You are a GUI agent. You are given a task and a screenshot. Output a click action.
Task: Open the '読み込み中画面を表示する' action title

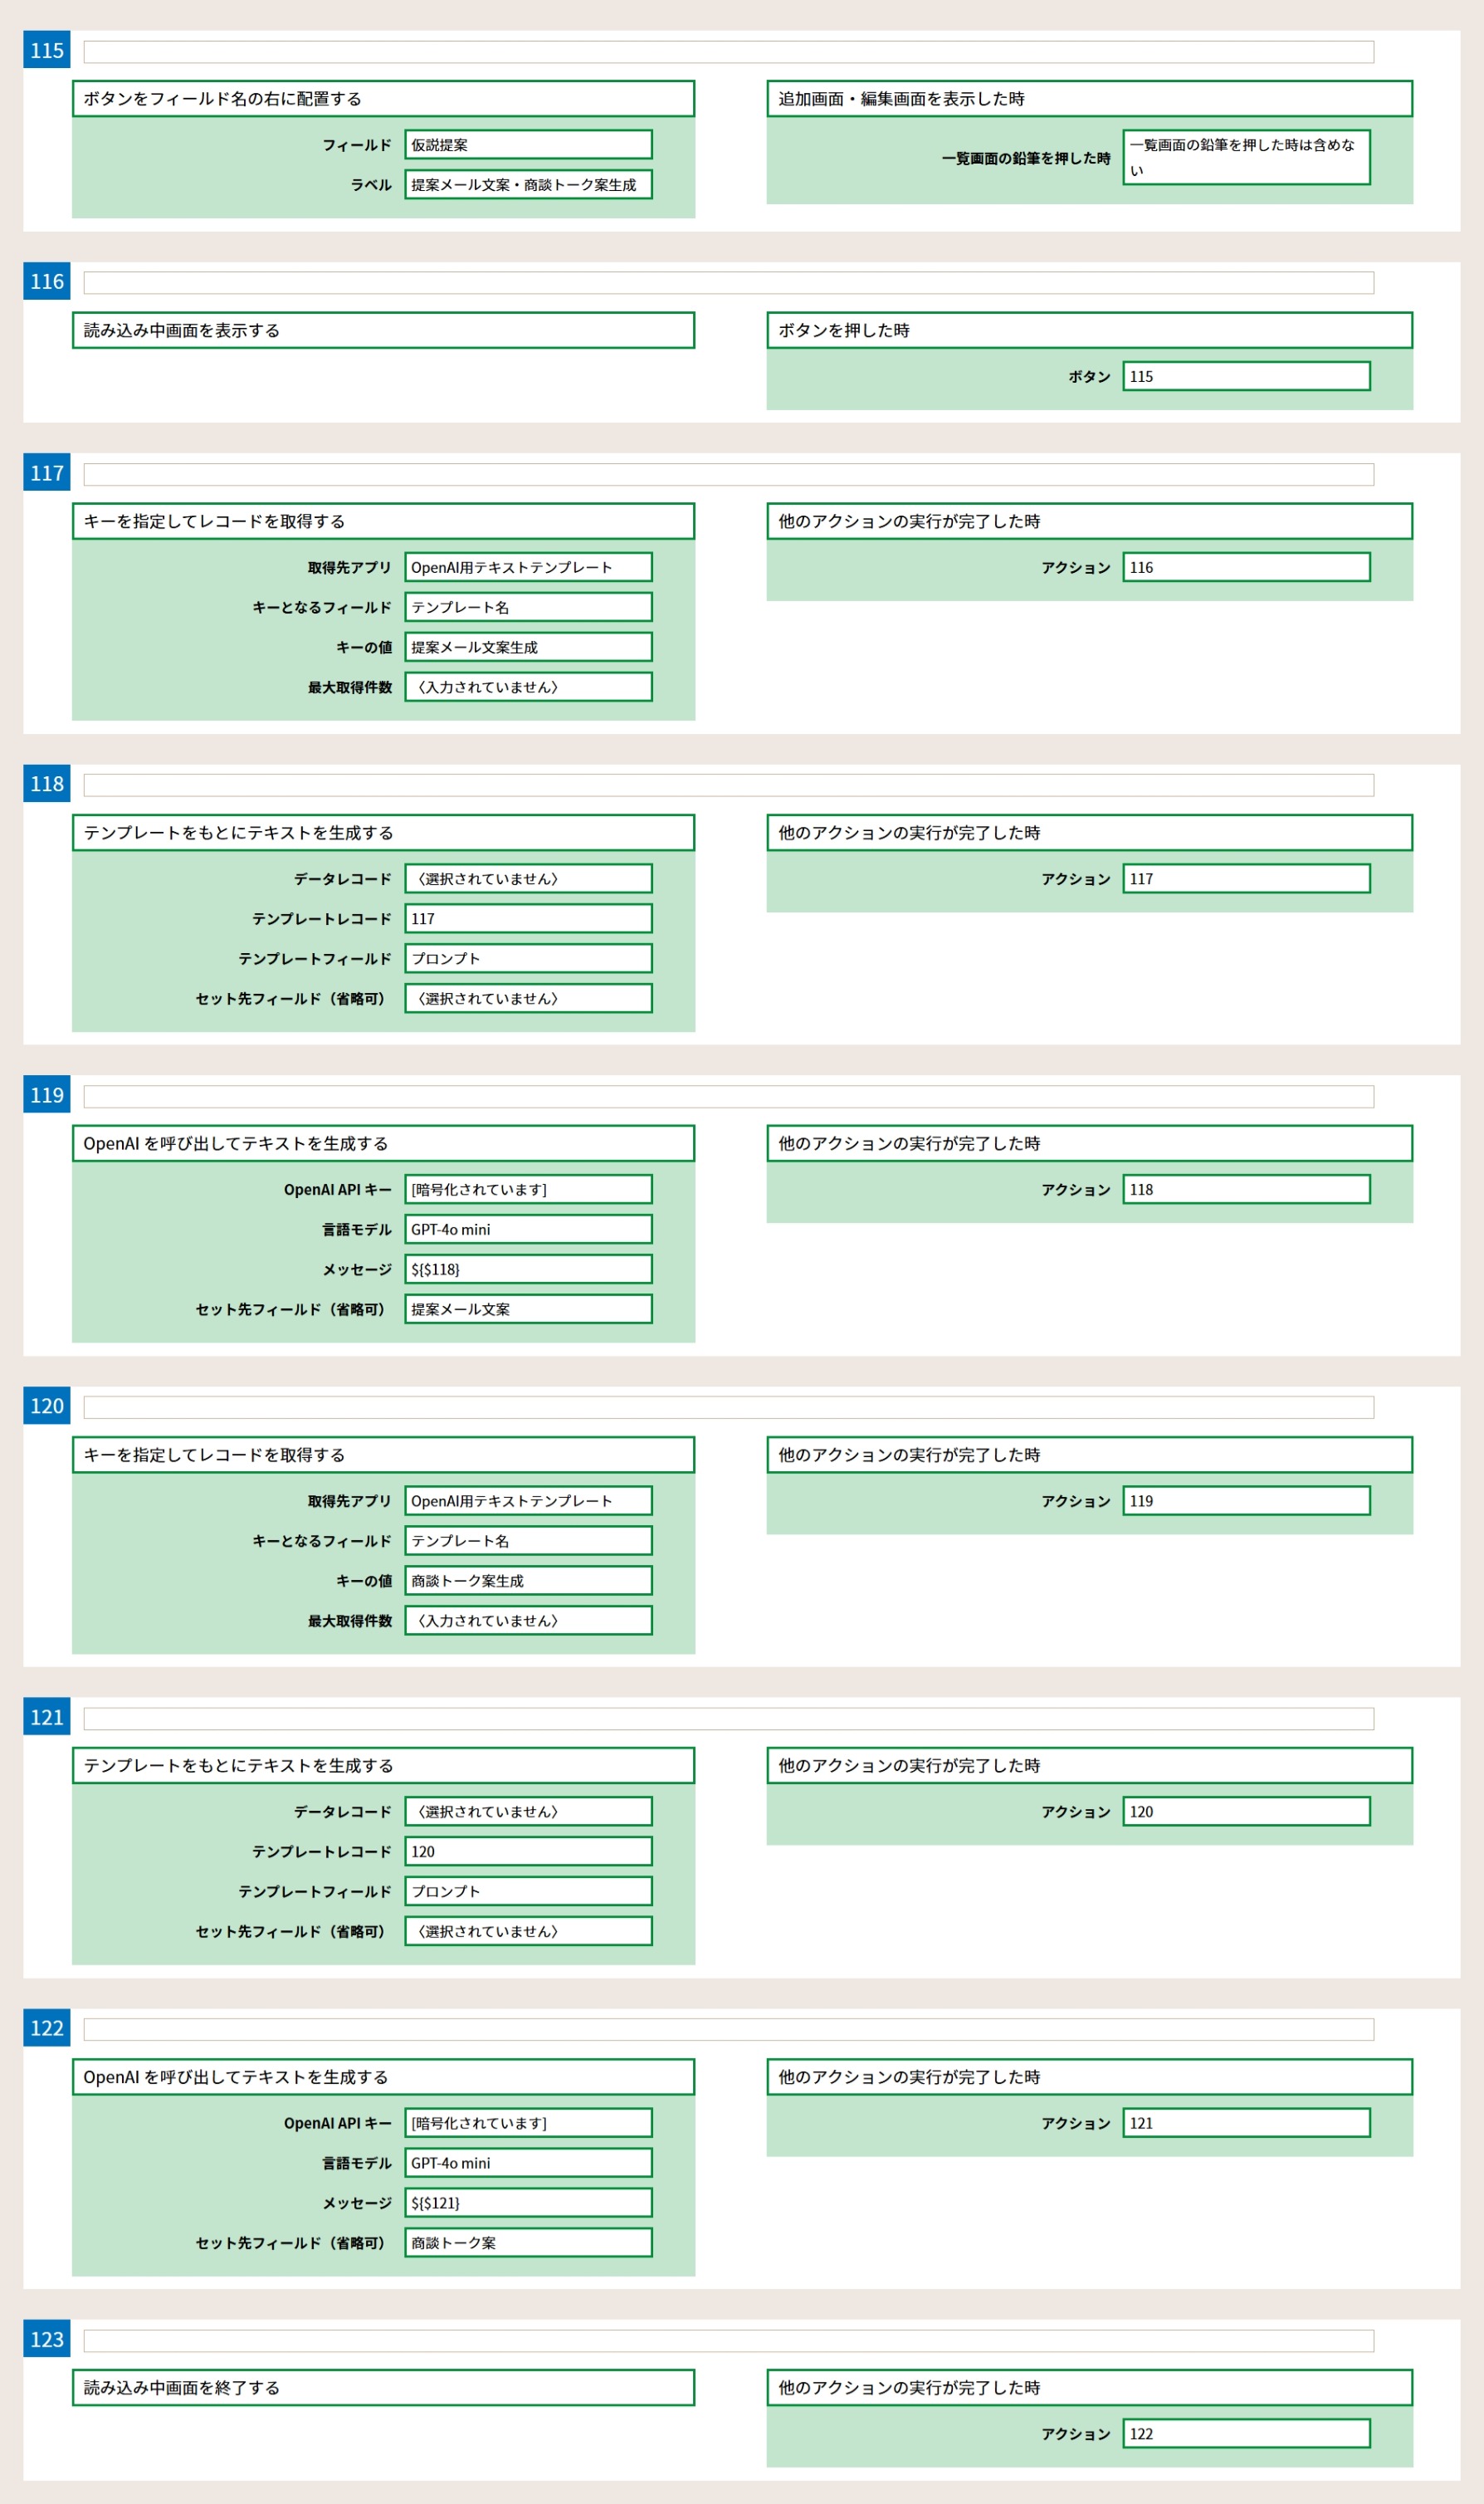pyautogui.click(x=383, y=330)
